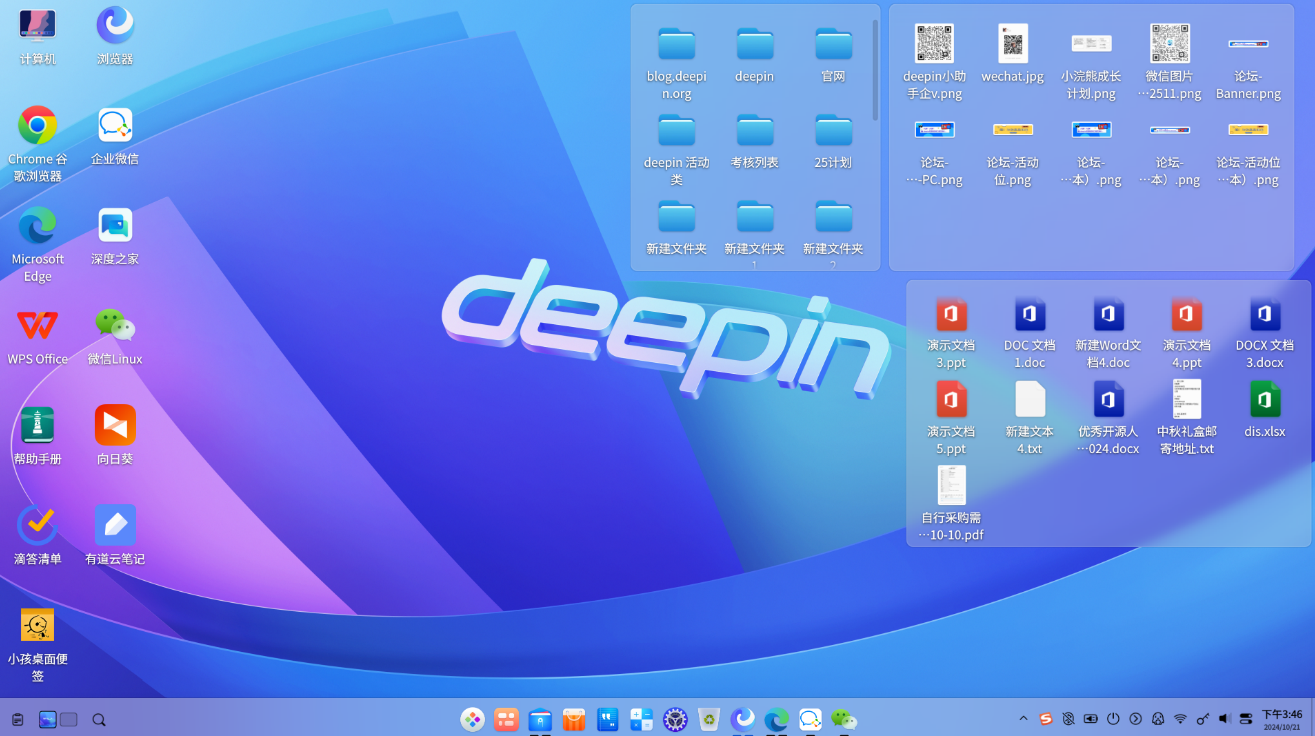Screen dimensions: 1315x736
Task: Open Control Center via the gear icon
Action: [x=676, y=719]
